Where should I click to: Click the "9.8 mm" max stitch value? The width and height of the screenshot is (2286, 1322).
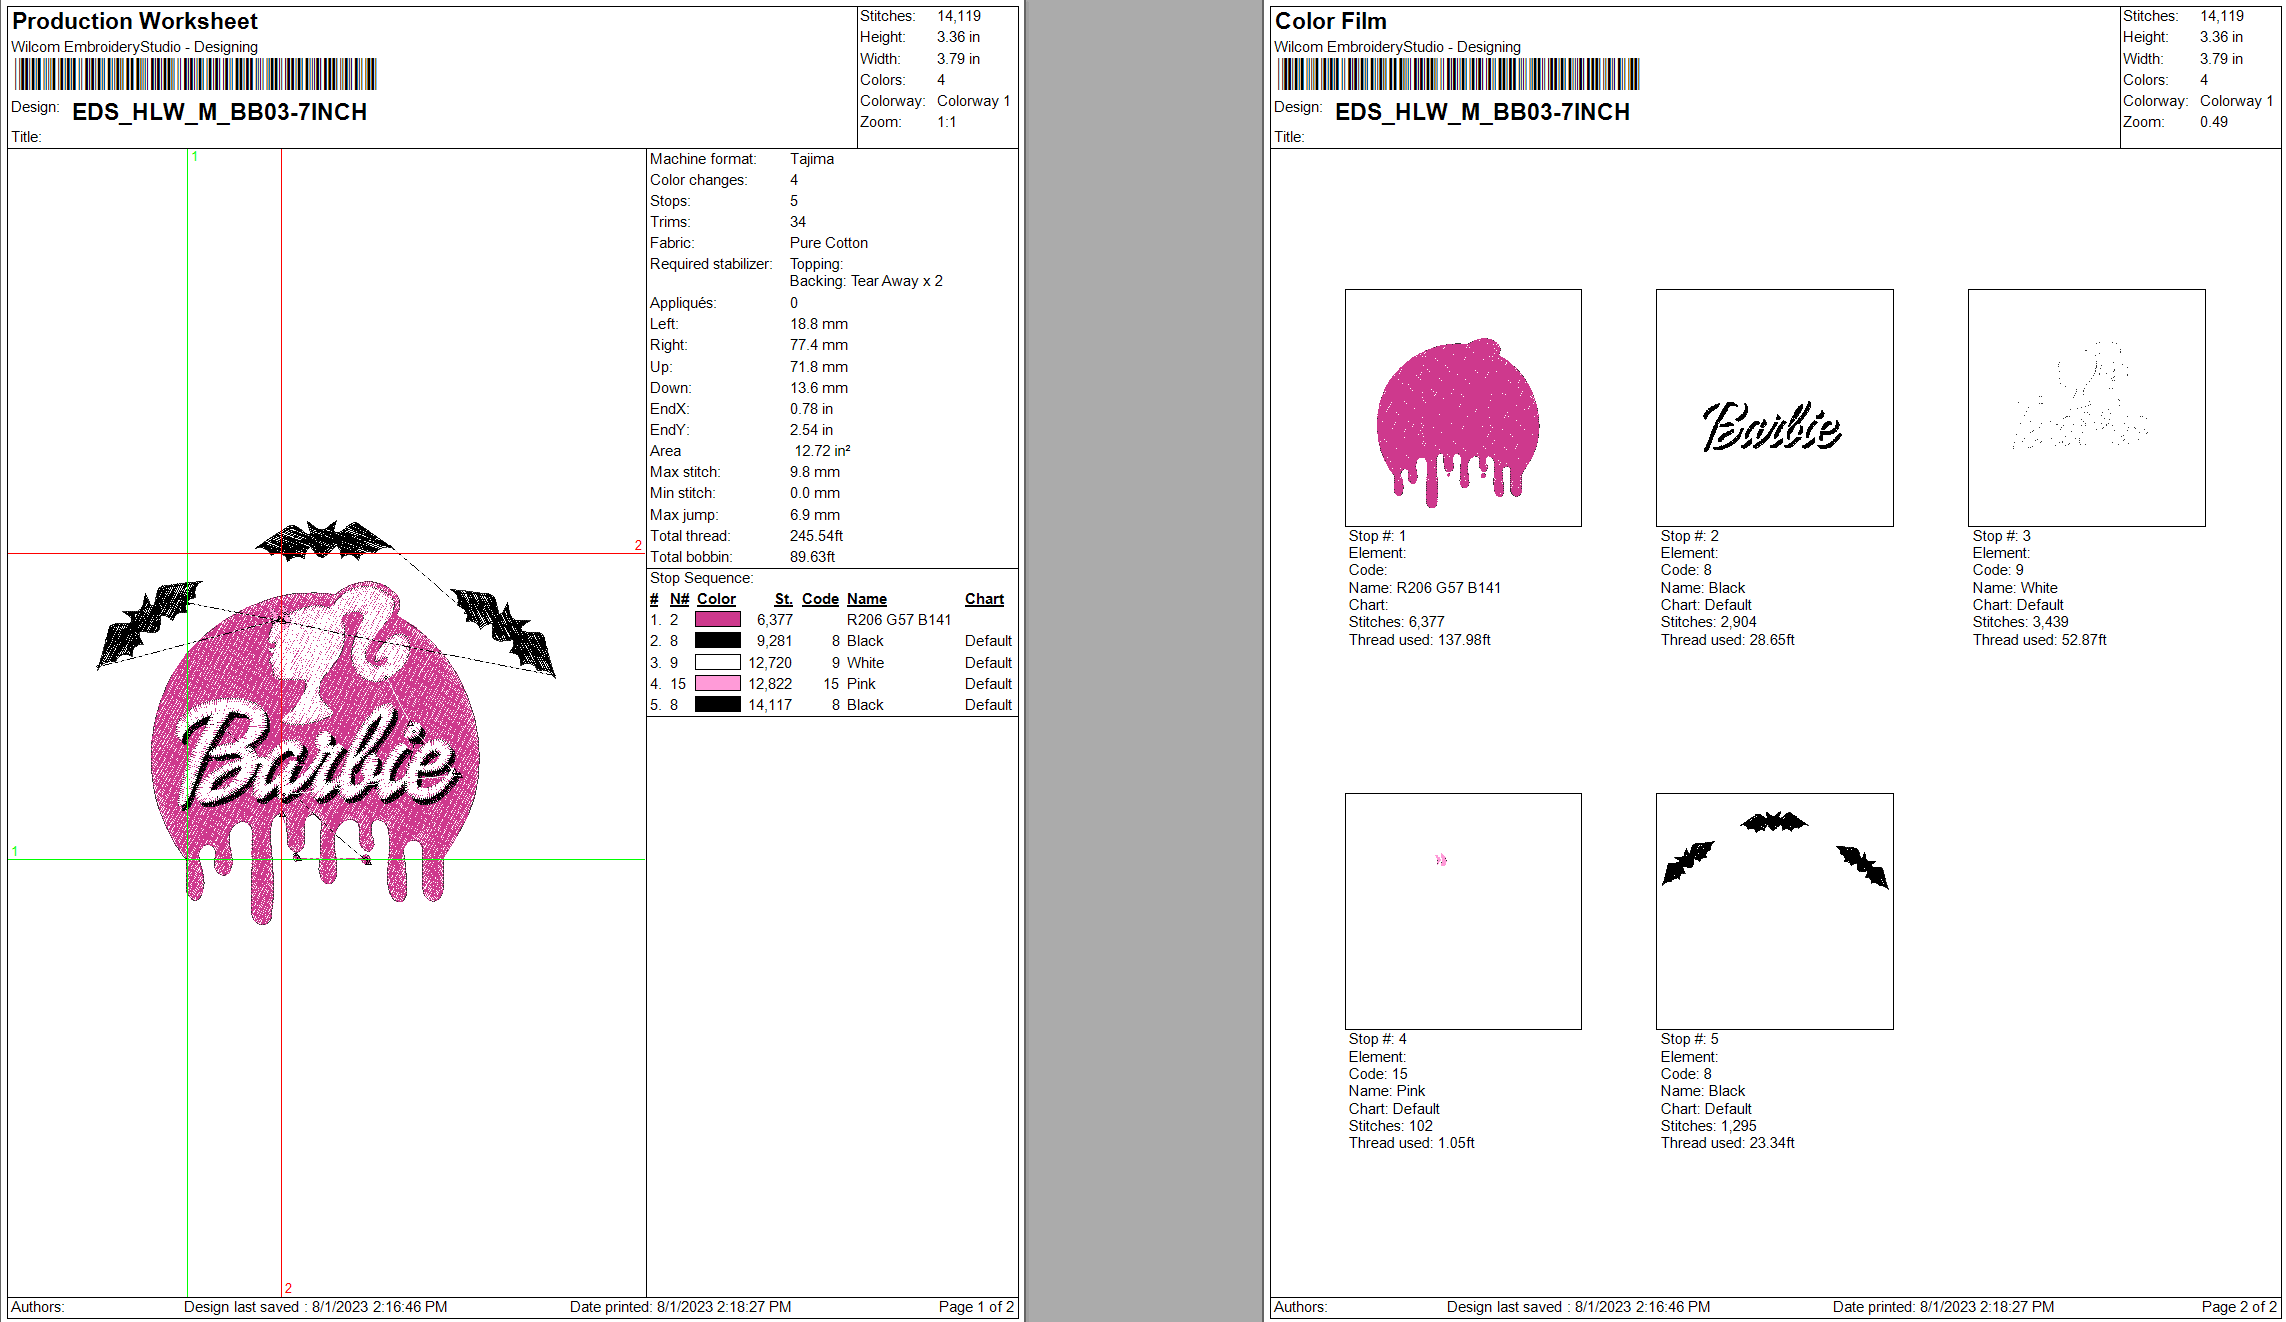click(x=815, y=472)
